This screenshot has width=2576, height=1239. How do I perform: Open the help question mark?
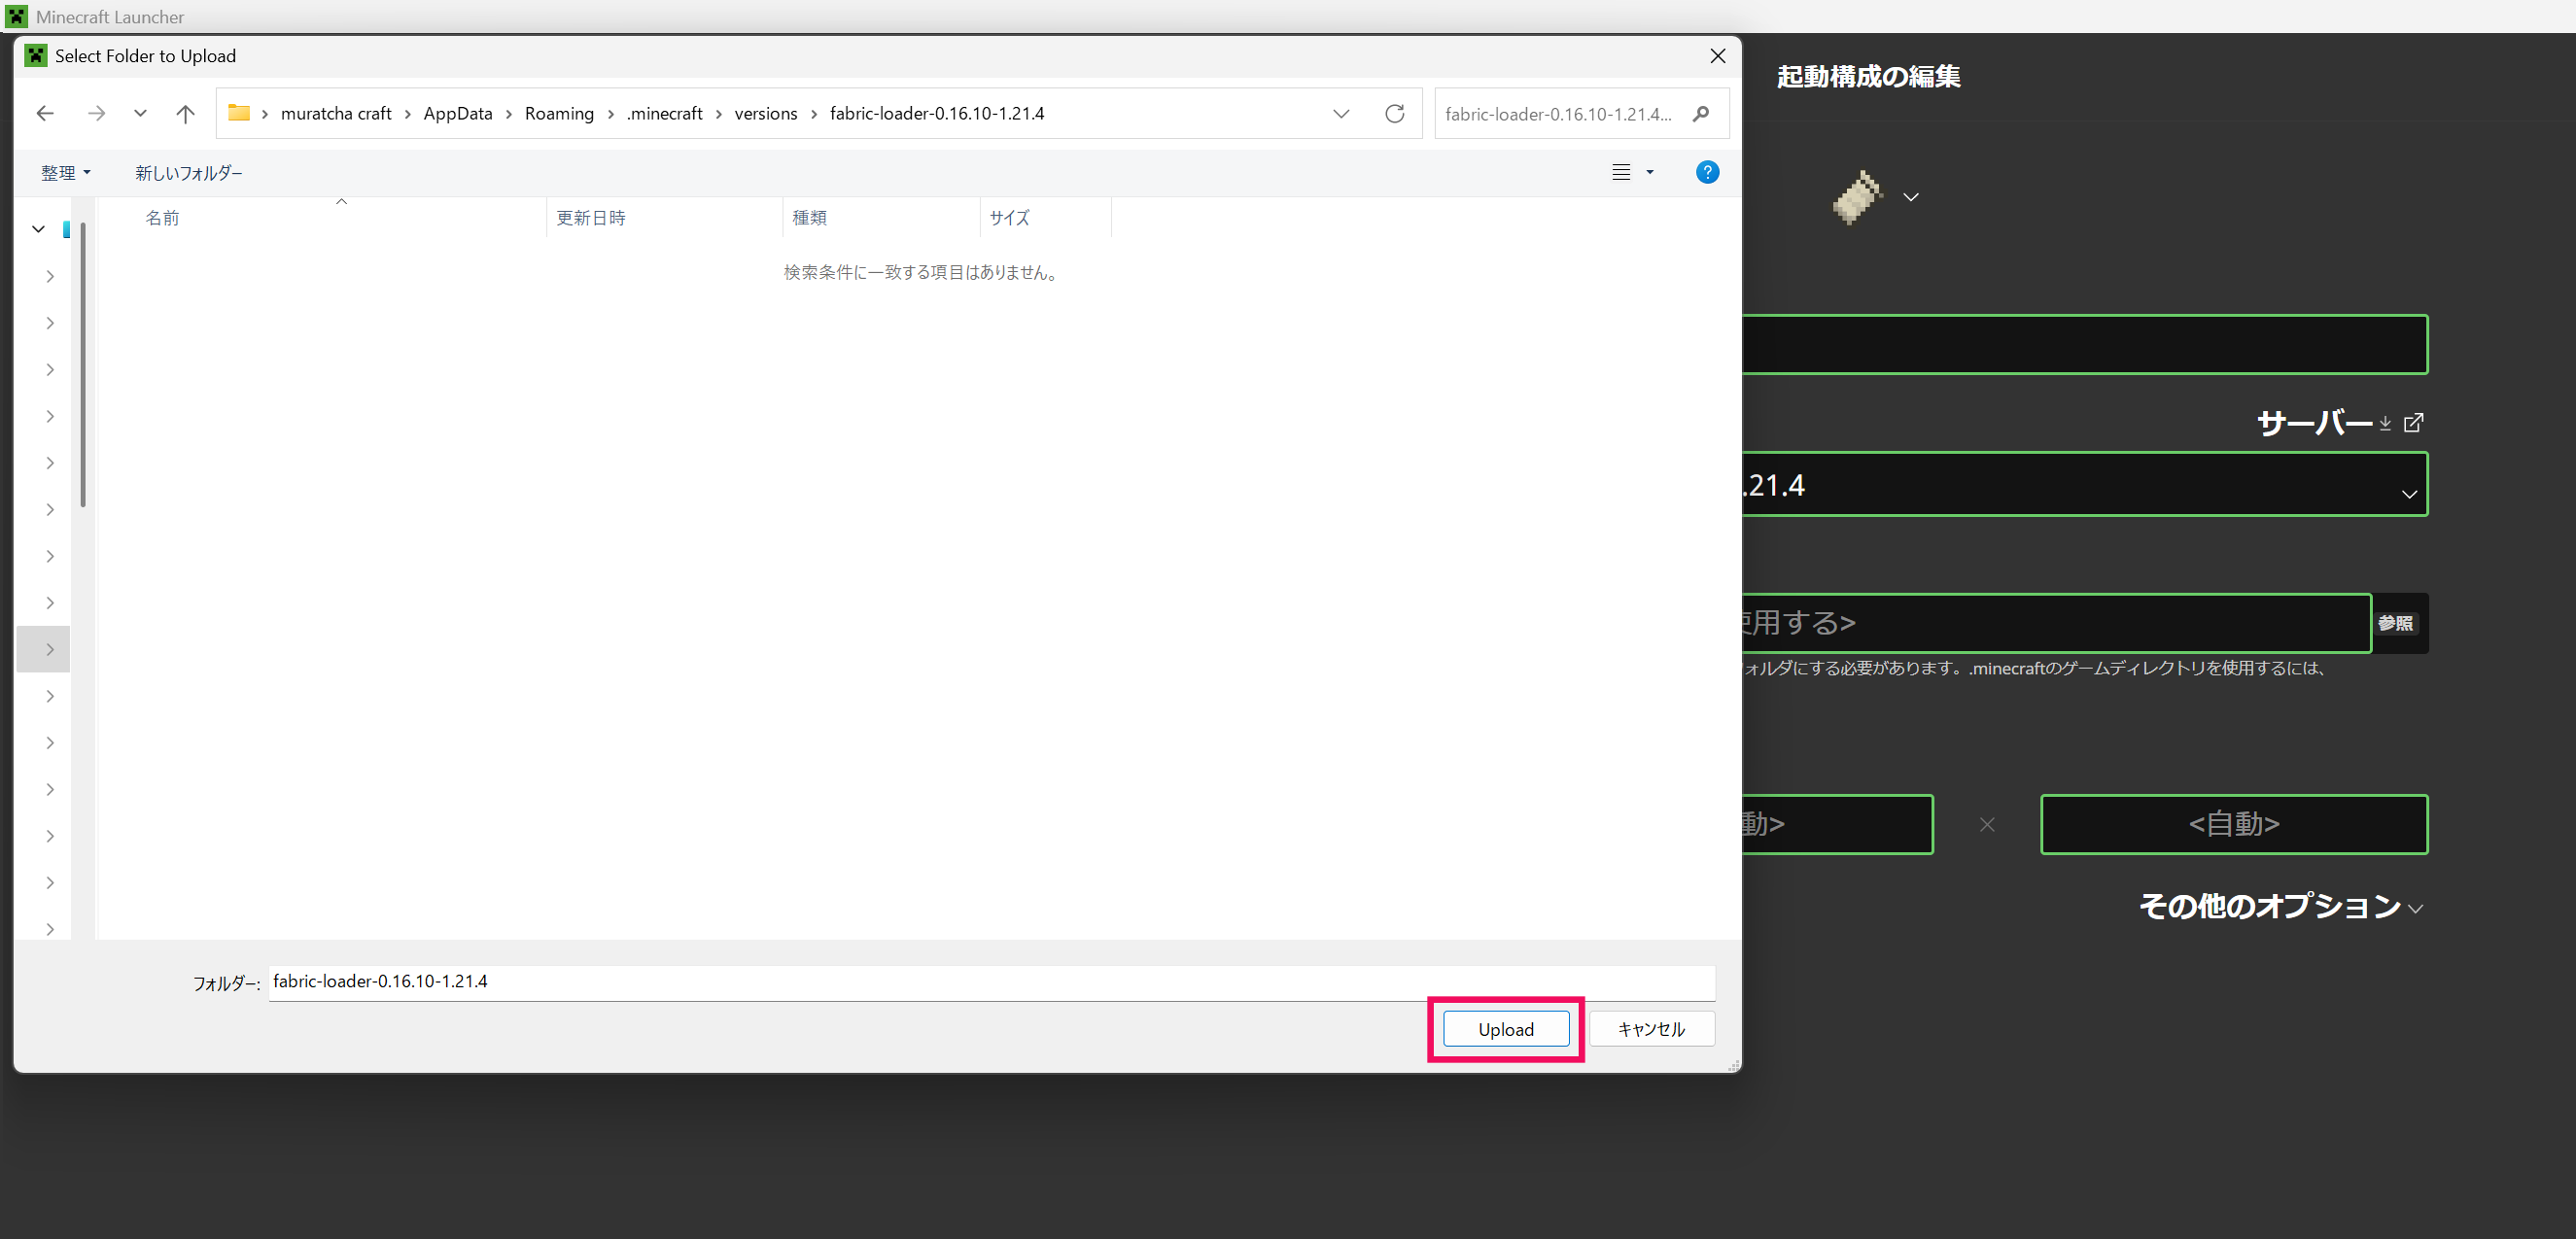[1707, 172]
